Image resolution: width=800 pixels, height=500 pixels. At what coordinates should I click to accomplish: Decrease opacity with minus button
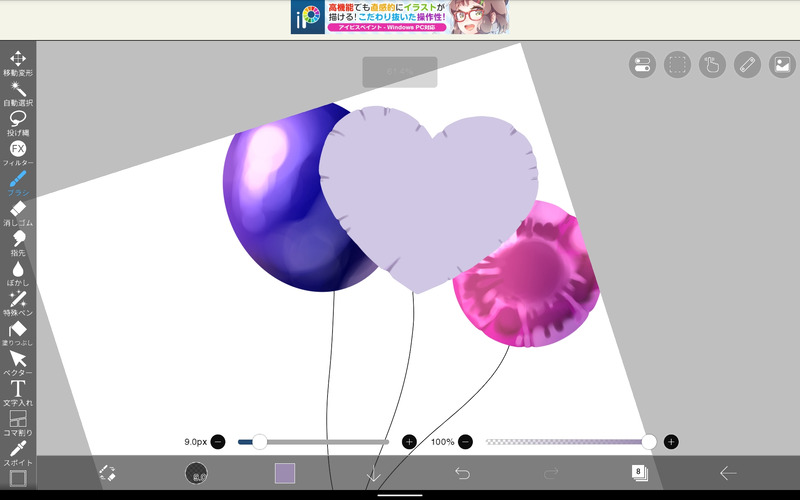(465, 442)
